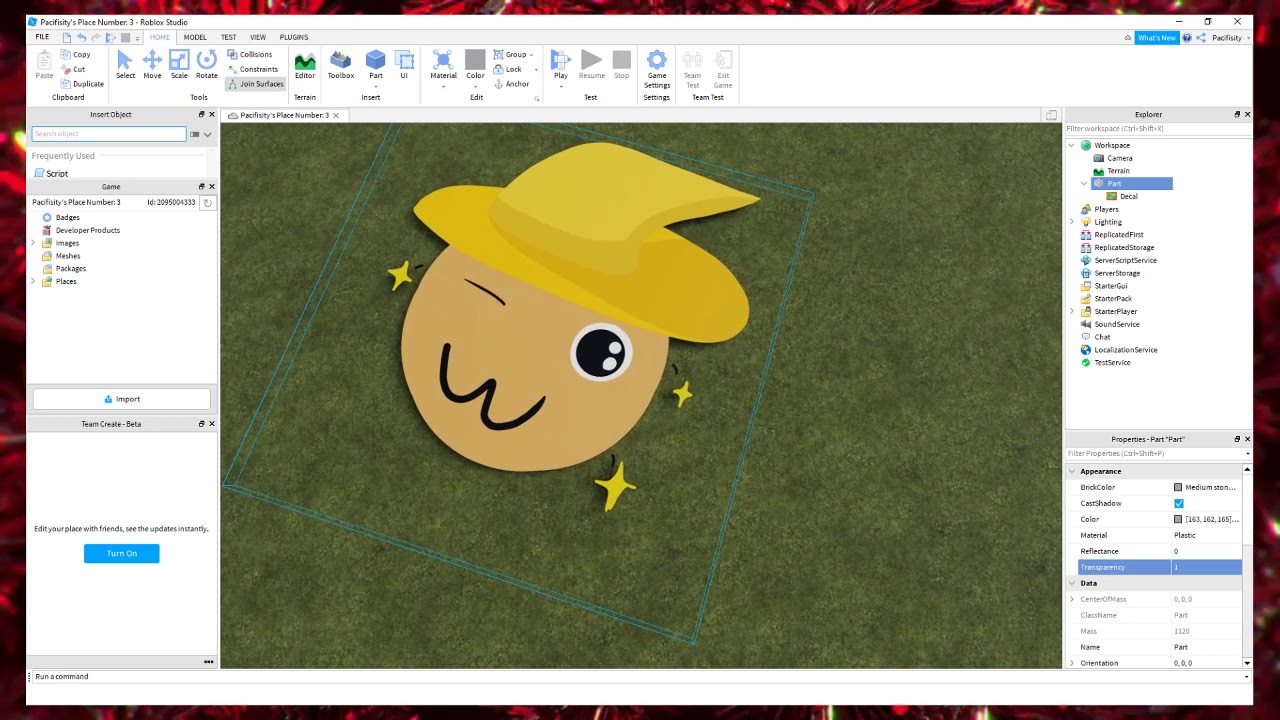The image size is (1280, 720).
Task: Open the Toolbox panel
Action: (x=341, y=65)
